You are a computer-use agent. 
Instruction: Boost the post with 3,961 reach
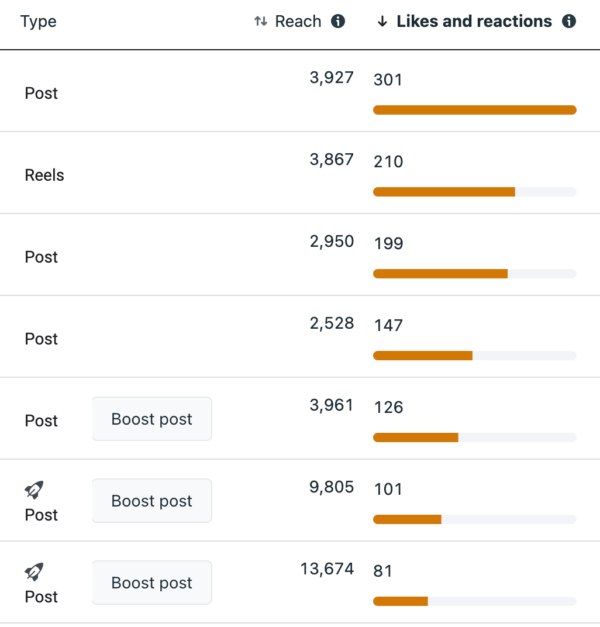152,419
